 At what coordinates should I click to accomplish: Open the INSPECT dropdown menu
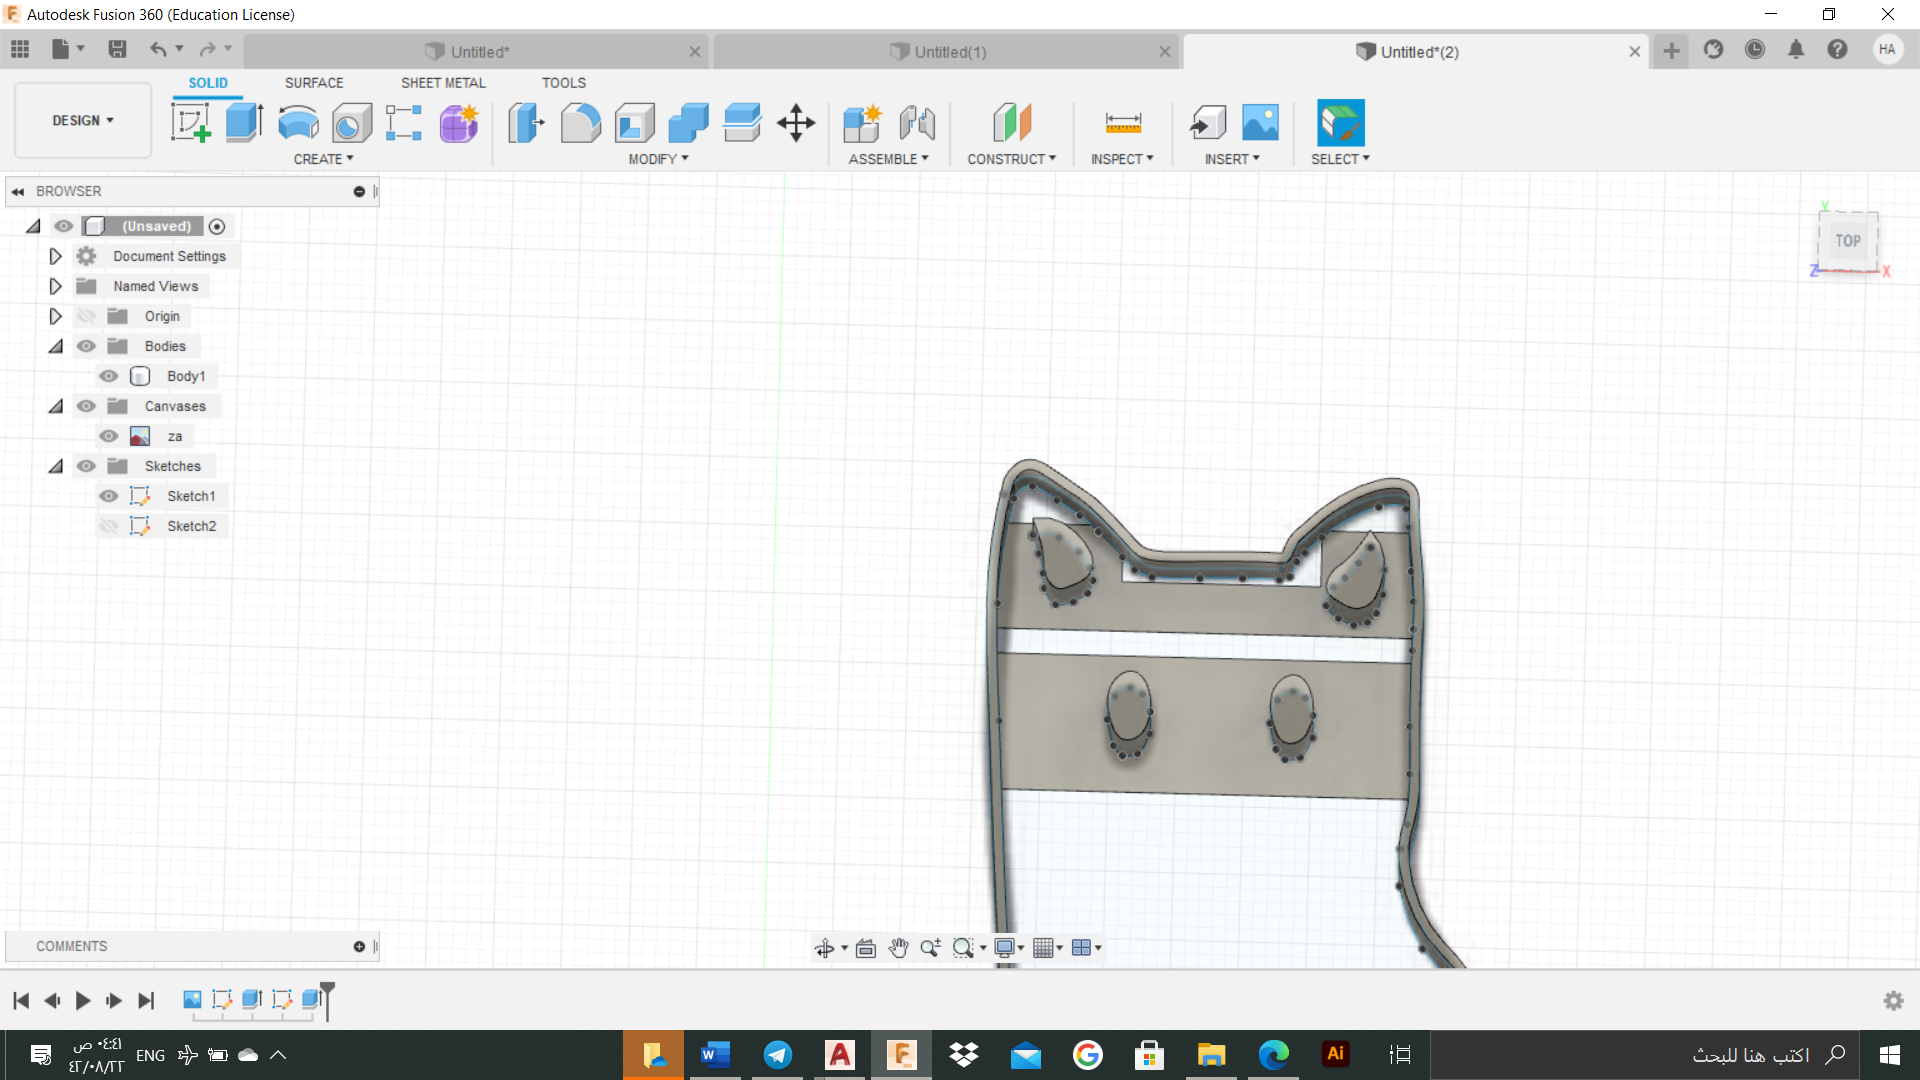click(x=1122, y=159)
